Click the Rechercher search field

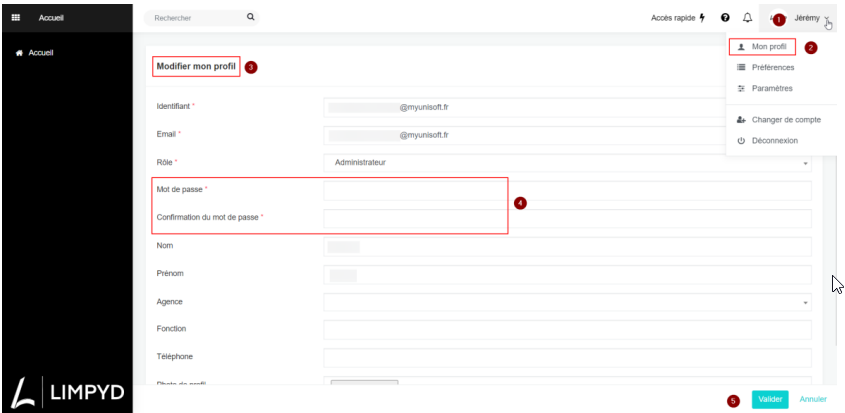202,18
